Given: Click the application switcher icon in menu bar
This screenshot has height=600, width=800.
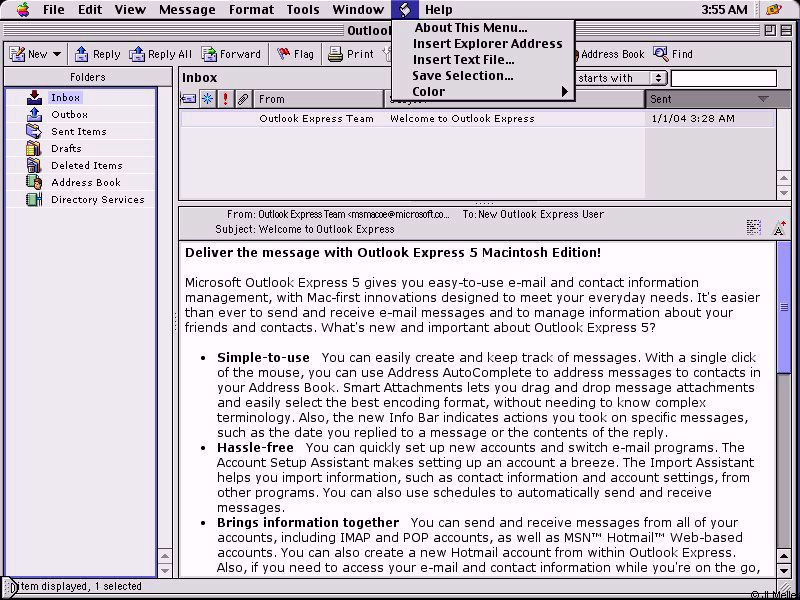Looking at the screenshot, I should [x=774, y=9].
